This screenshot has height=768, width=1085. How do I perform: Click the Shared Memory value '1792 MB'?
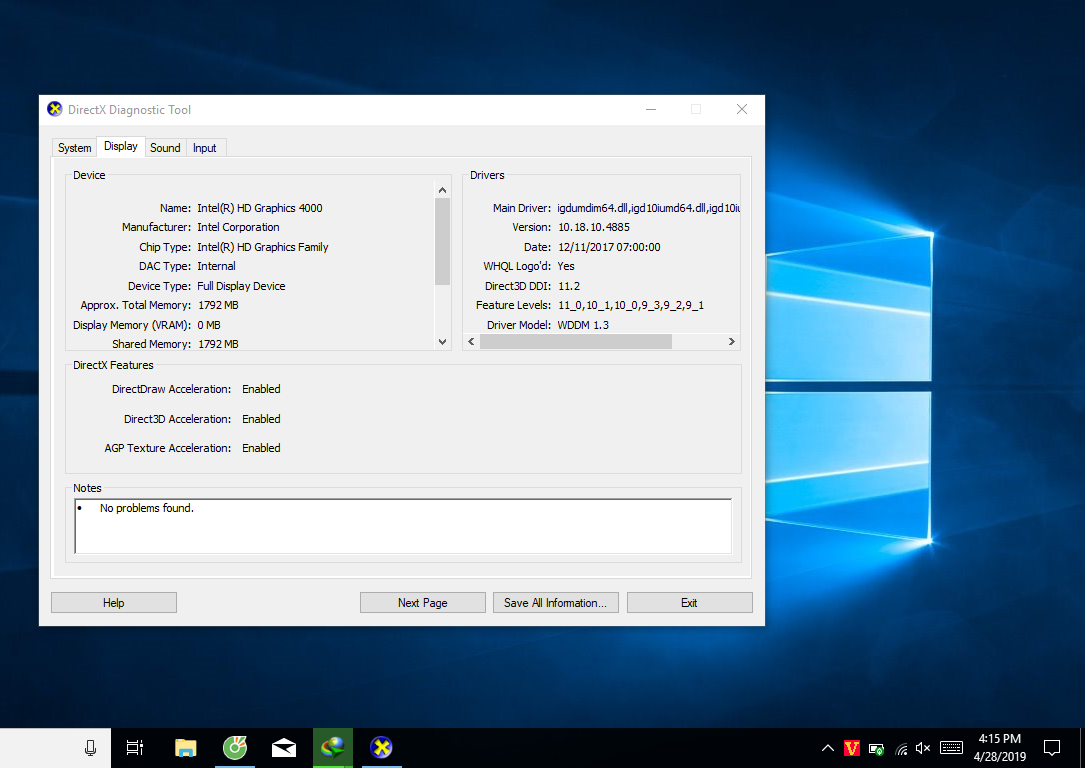(x=218, y=344)
